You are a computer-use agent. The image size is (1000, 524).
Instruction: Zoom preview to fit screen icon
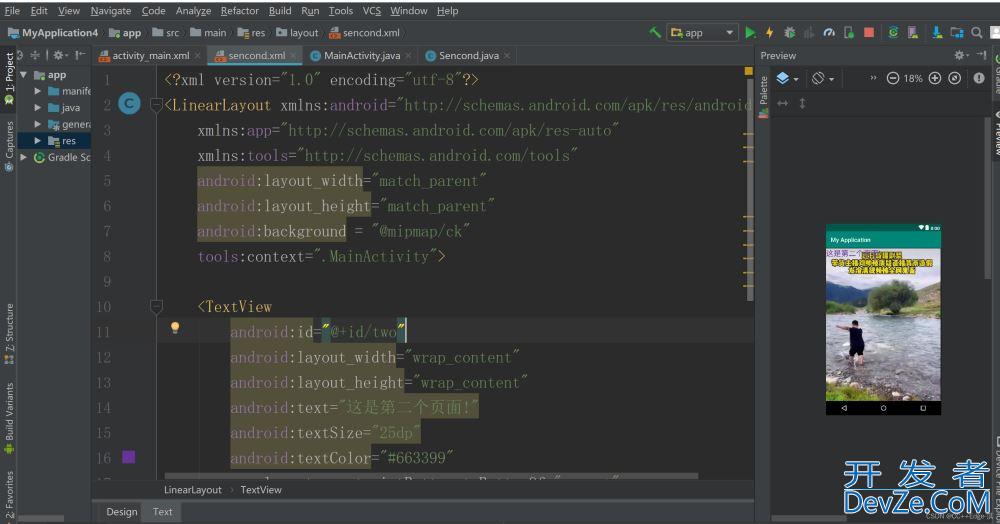tap(955, 78)
